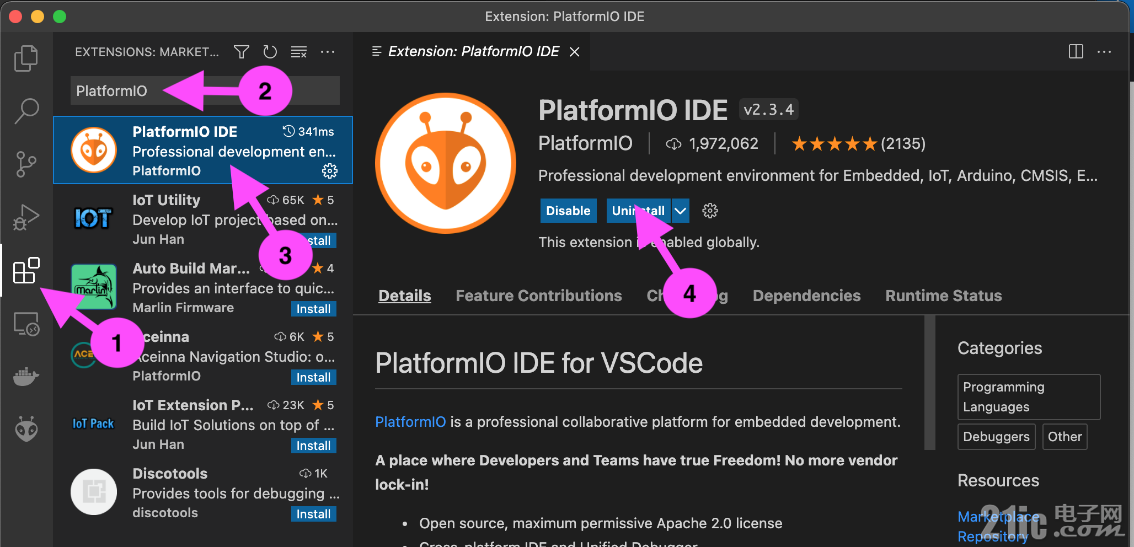Install the Aceinna extension
The width and height of the screenshot is (1134, 547).
pyautogui.click(x=314, y=377)
